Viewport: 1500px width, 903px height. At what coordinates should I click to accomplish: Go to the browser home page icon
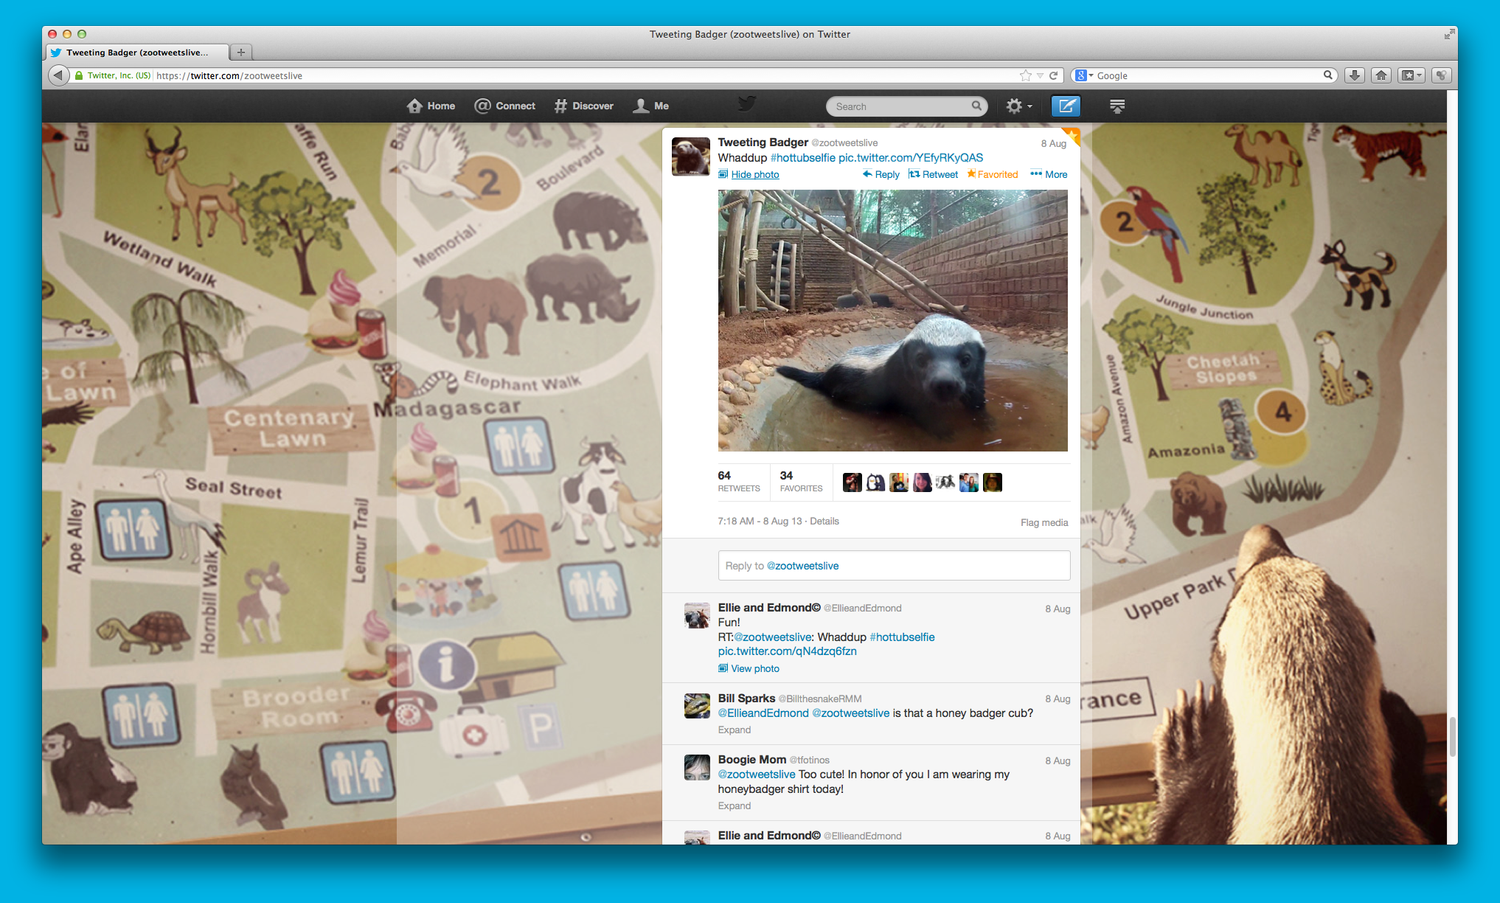(x=1382, y=75)
